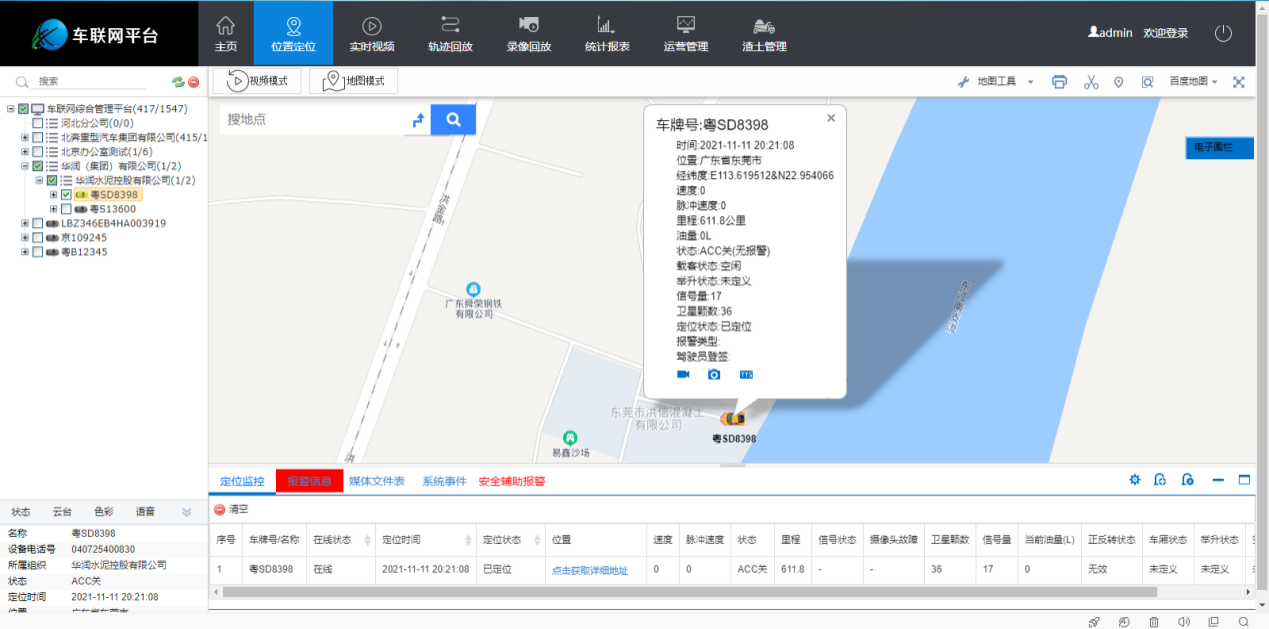Click the blue map search magnifier button
This screenshot has height=629, width=1269.
453,120
